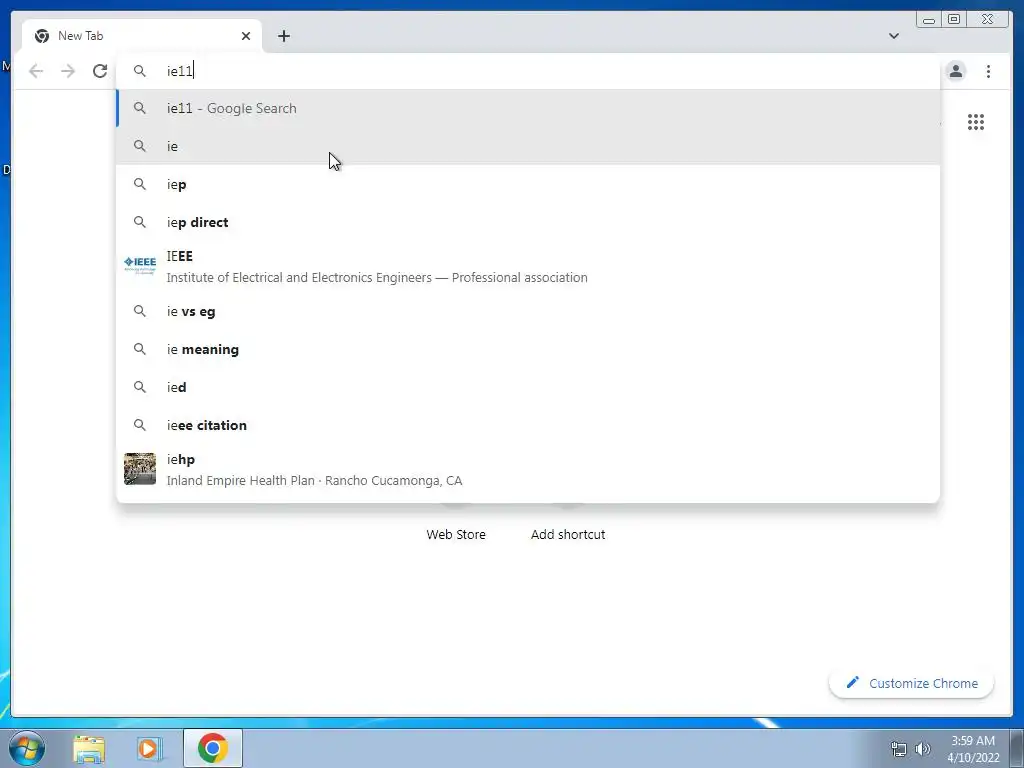1024x768 pixels.
Task: Open the network tray icon
Action: coord(899,749)
